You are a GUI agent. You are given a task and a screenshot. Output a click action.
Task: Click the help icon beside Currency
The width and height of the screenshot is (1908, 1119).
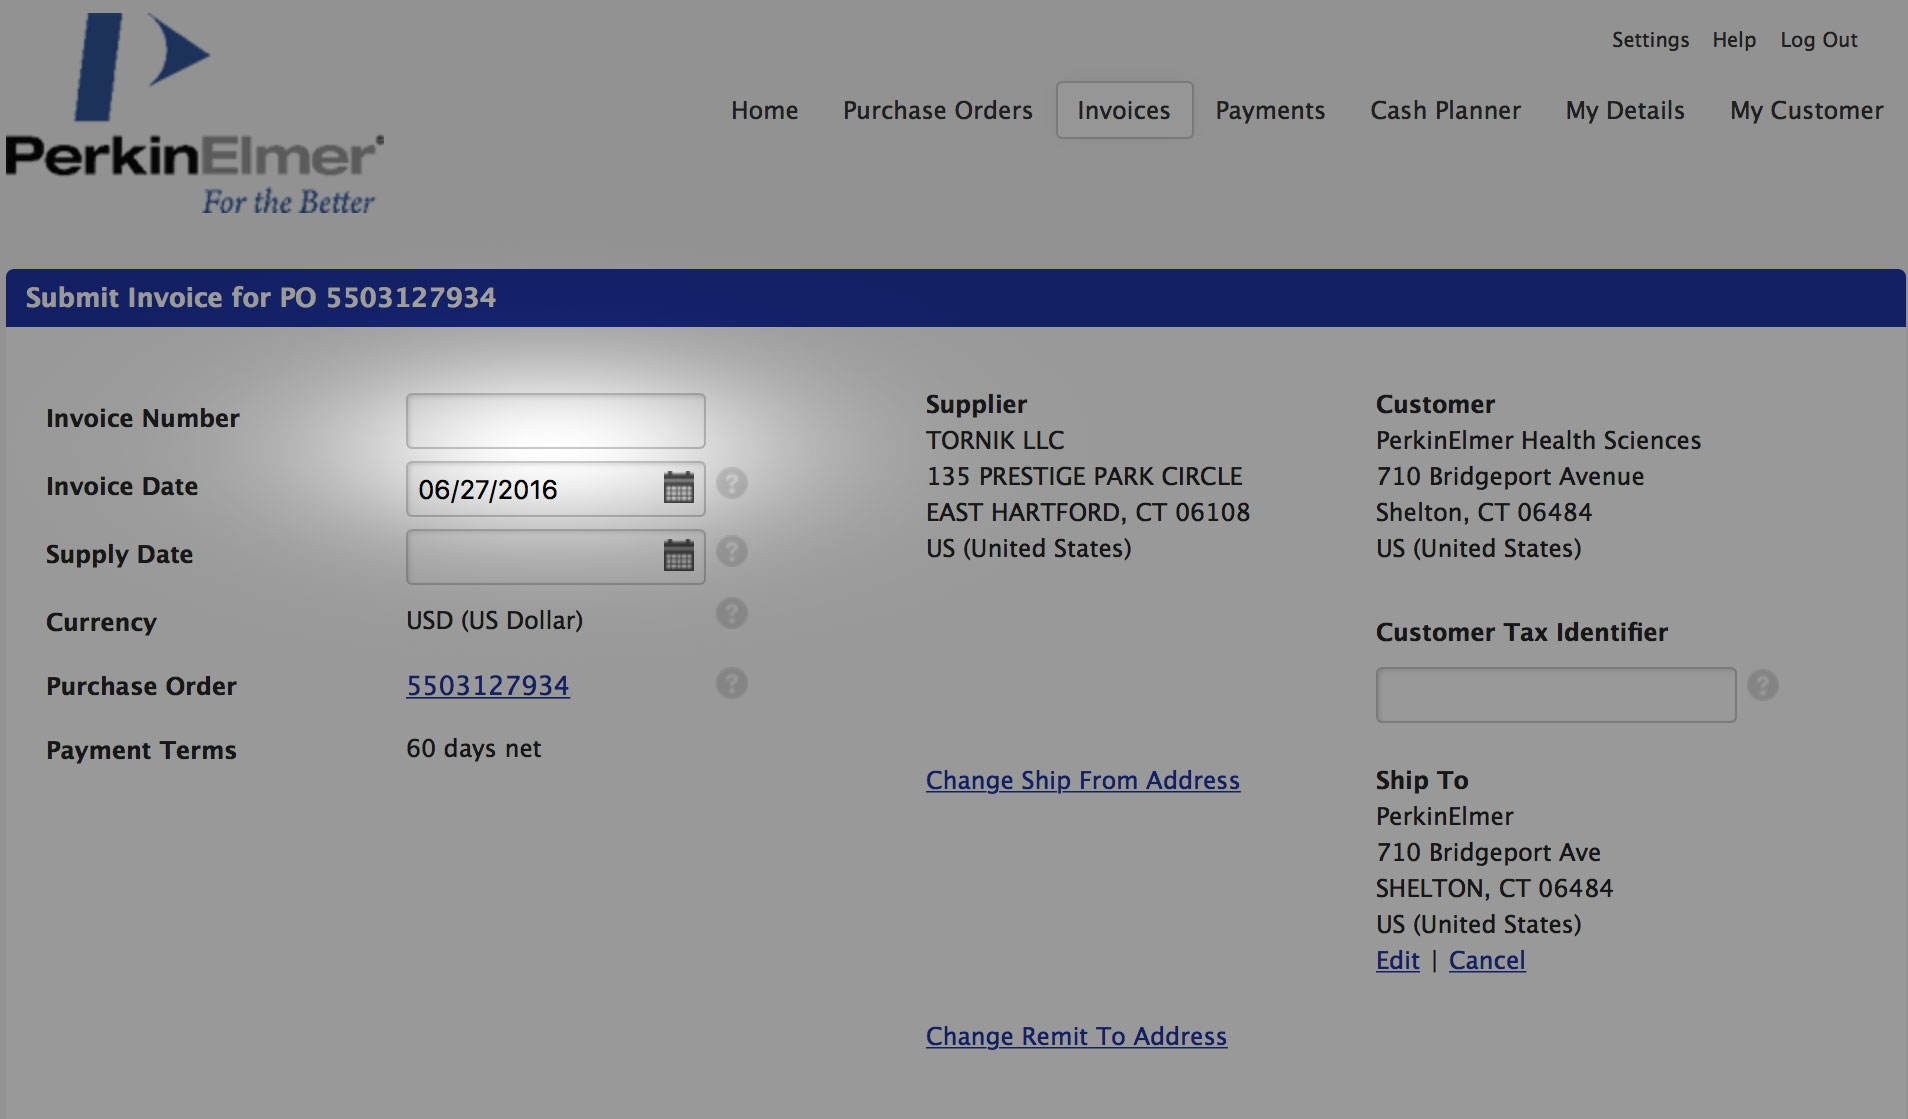pos(732,614)
